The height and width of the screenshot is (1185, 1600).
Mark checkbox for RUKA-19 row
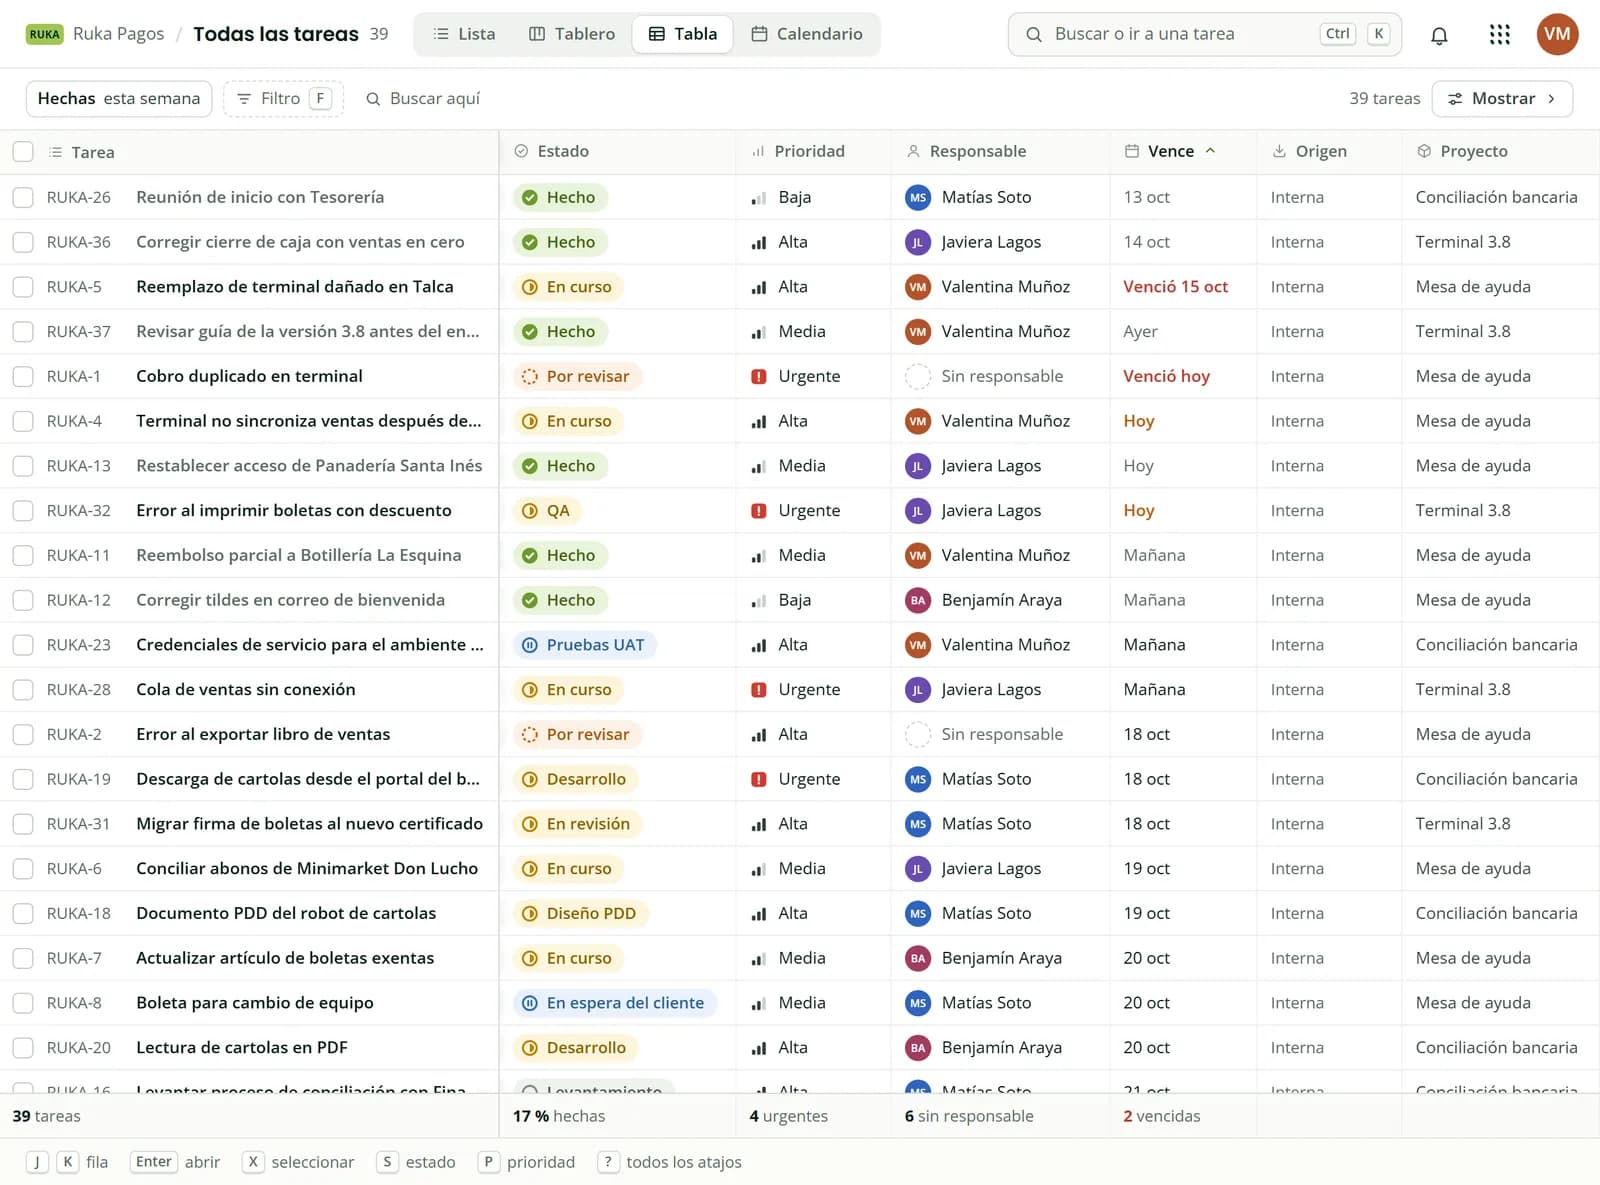23,779
